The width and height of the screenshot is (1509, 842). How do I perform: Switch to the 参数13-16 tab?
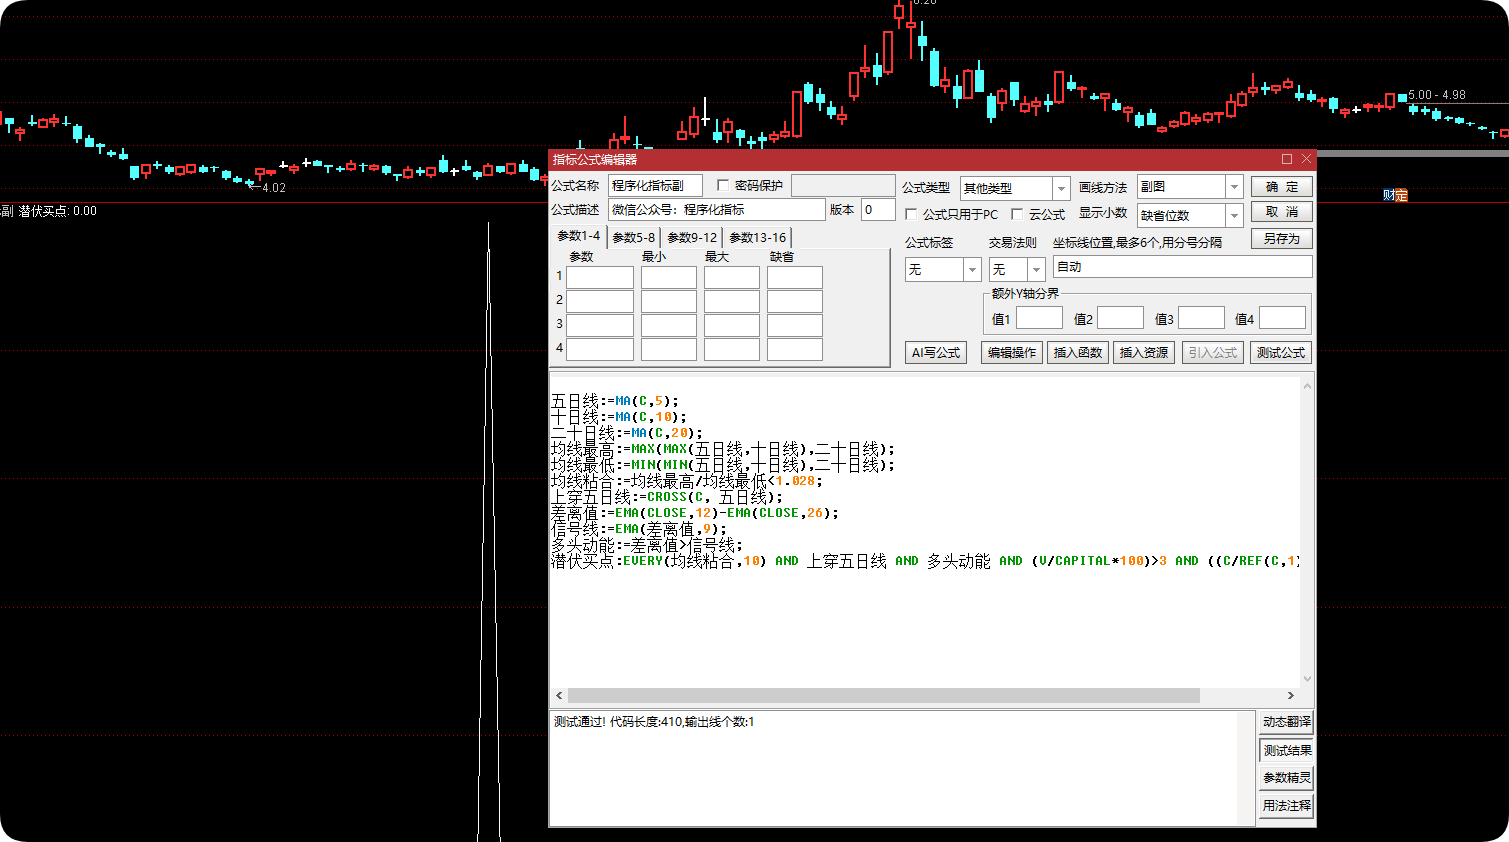click(x=757, y=237)
